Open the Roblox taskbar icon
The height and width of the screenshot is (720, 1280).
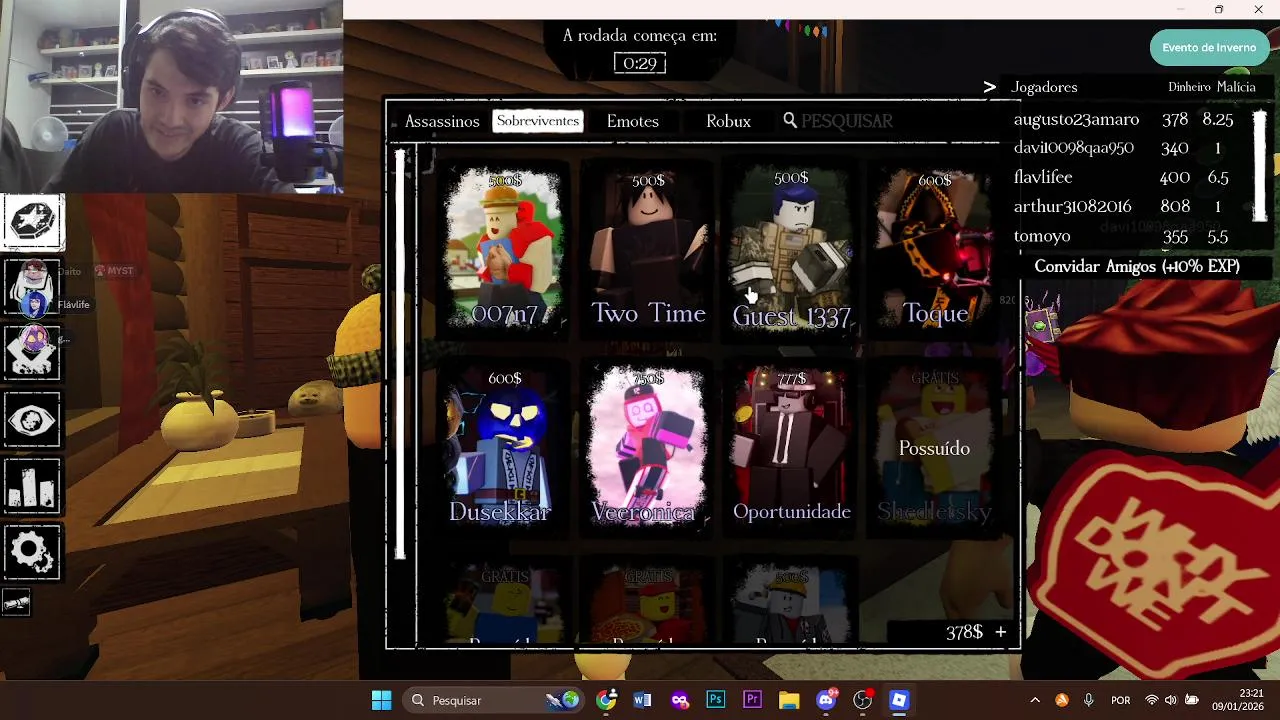899,700
